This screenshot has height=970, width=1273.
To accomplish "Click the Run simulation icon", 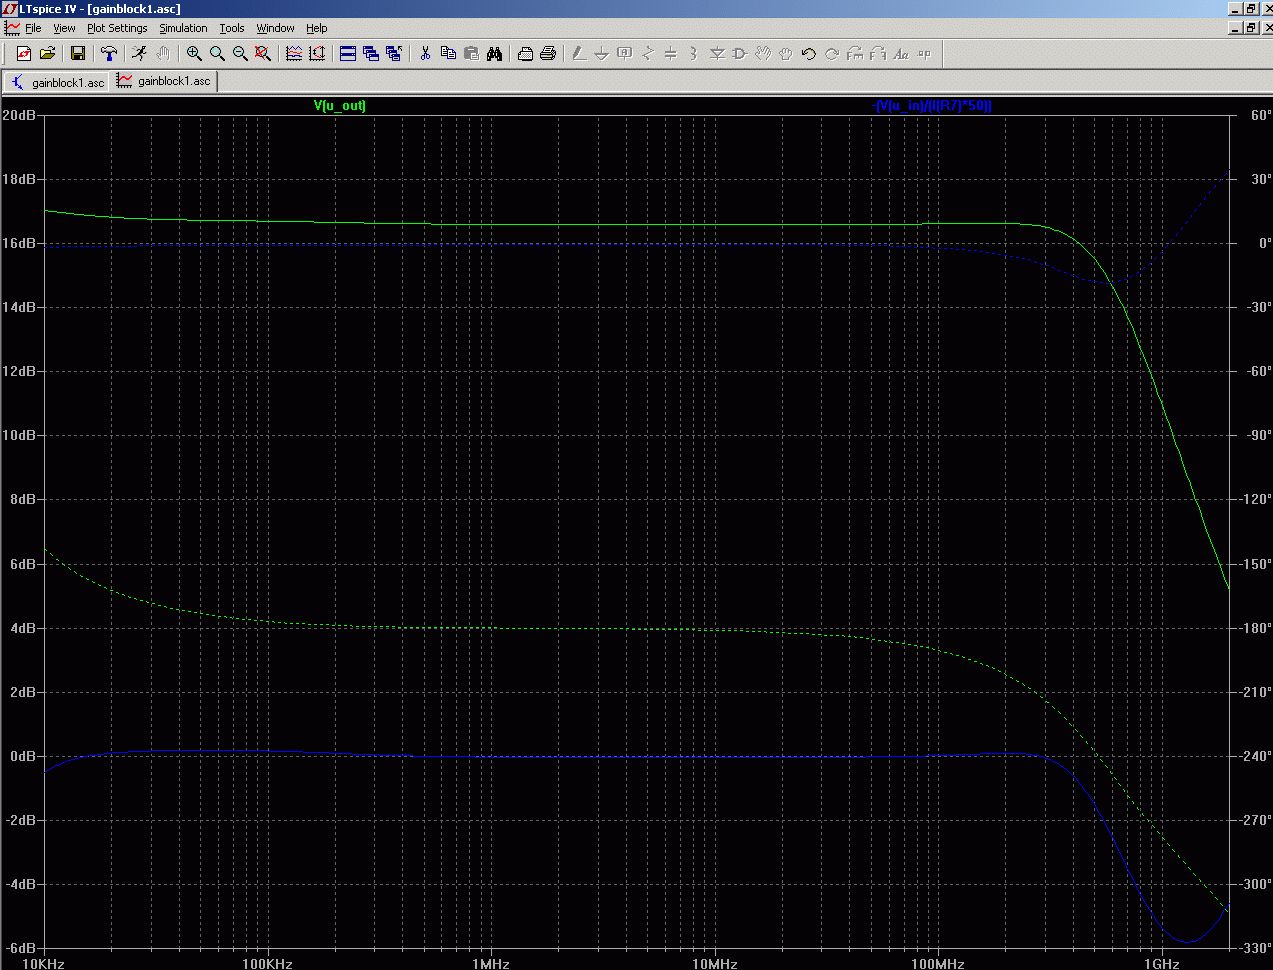I will (139, 53).
